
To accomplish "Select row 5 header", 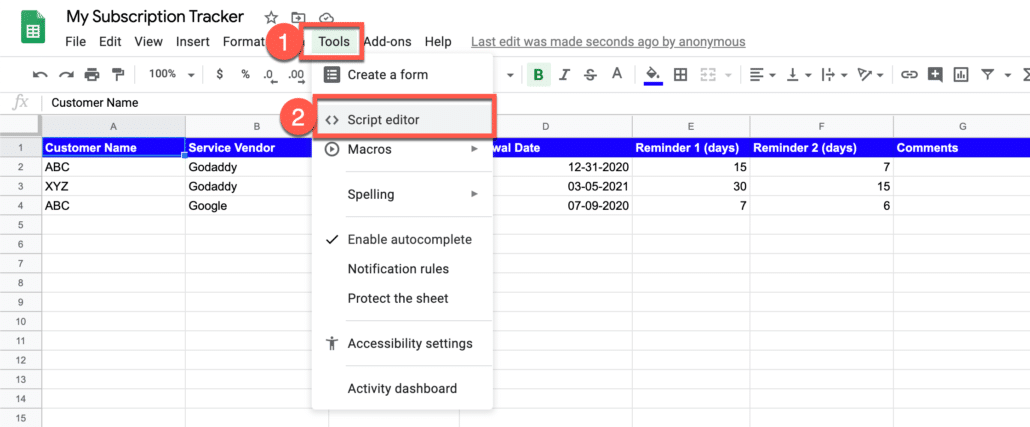I will (21, 225).
